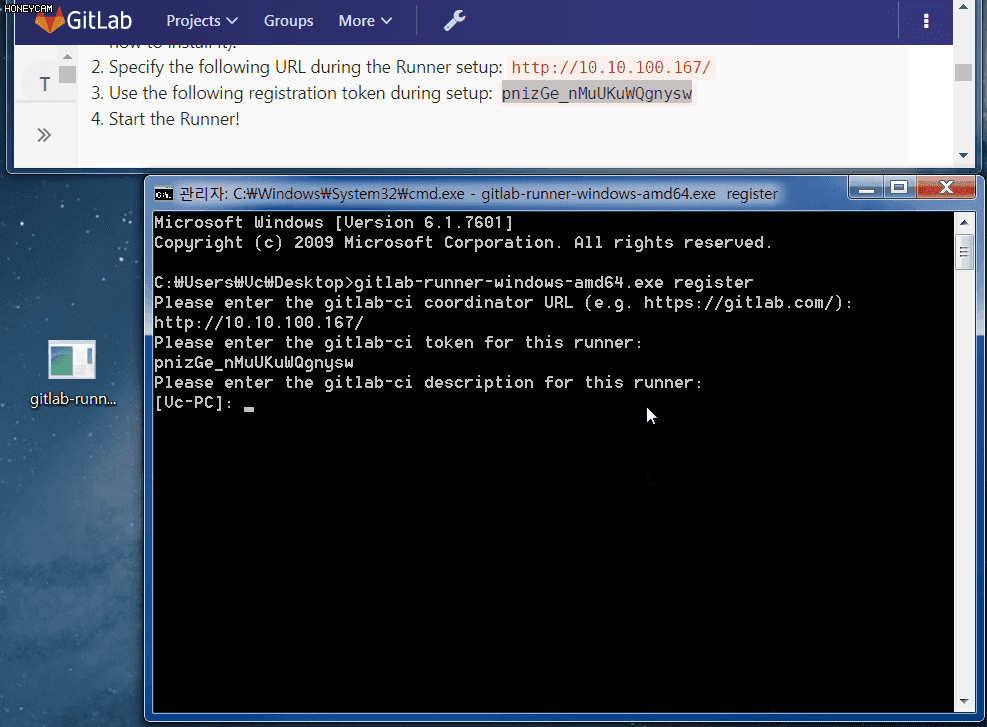Viewport: 987px width, 727px height.
Task: Click the T avatar in GitLab sidebar
Action: 44,83
